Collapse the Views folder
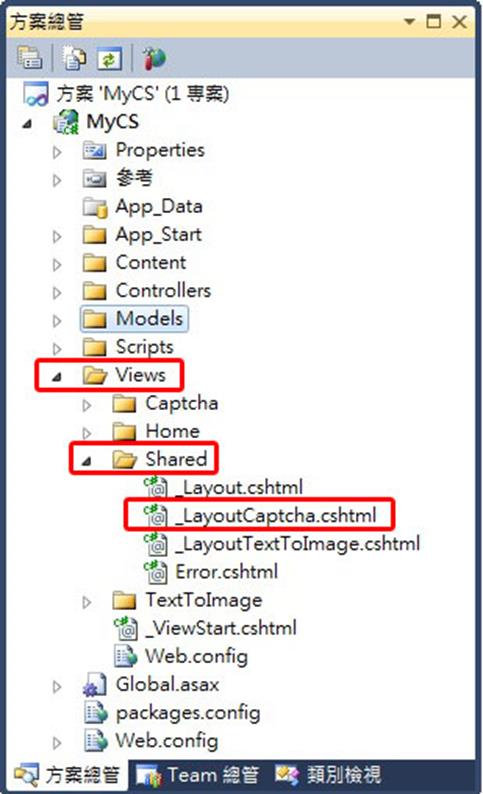 pyautogui.click(x=57, y=376)
